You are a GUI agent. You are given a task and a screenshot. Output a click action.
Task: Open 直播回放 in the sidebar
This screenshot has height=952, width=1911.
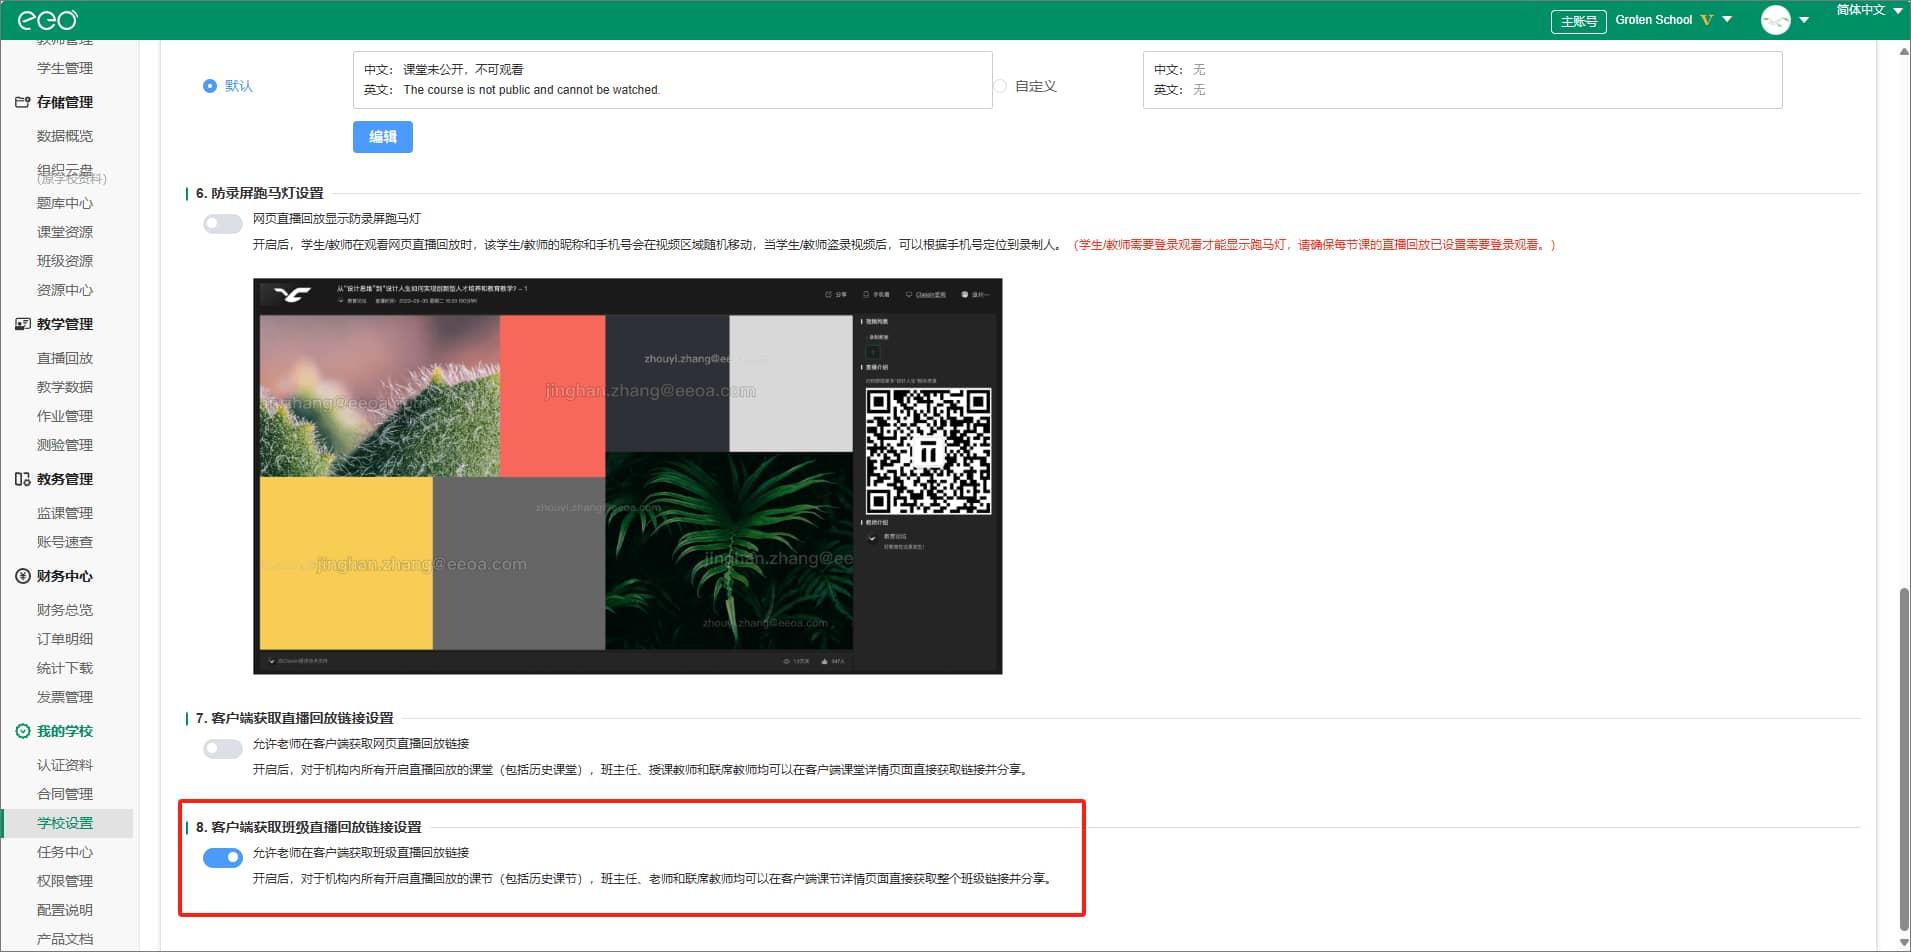click(65, 358)
